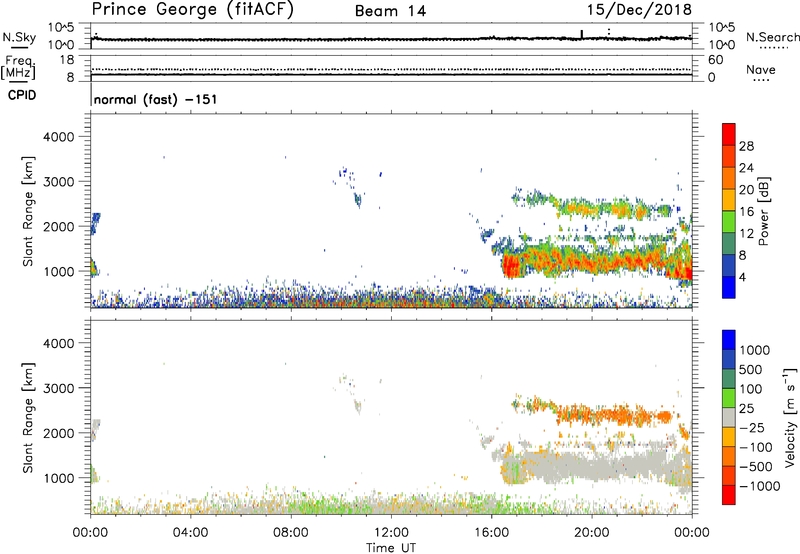The width and height of the screenshot is (800, 554).
Task: Click the '4' label on Power color bar
Action: click(742, 278)
